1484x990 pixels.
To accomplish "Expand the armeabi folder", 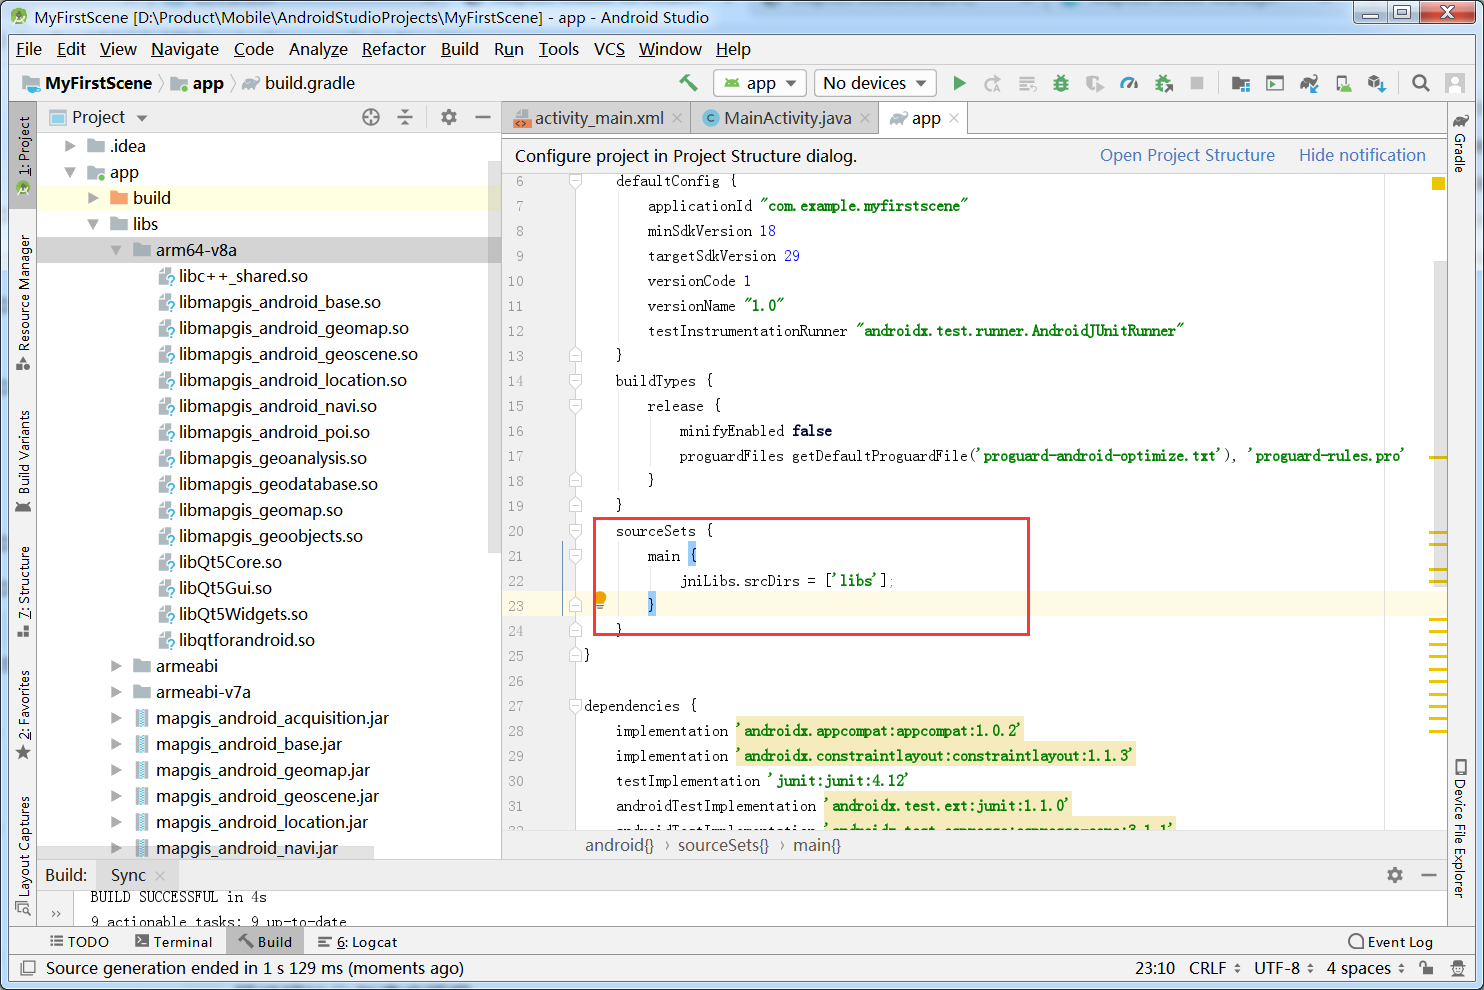I will (116, 666).
